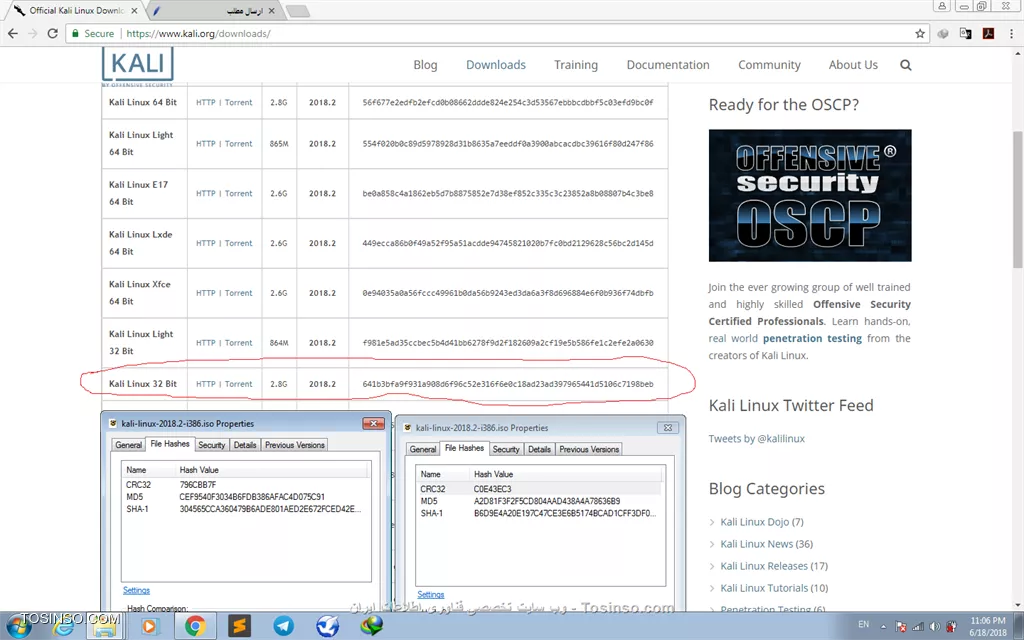1024x640 pixels.
Task: Select the Security tab in the left Properties dialog
Action: coord(212,445)
